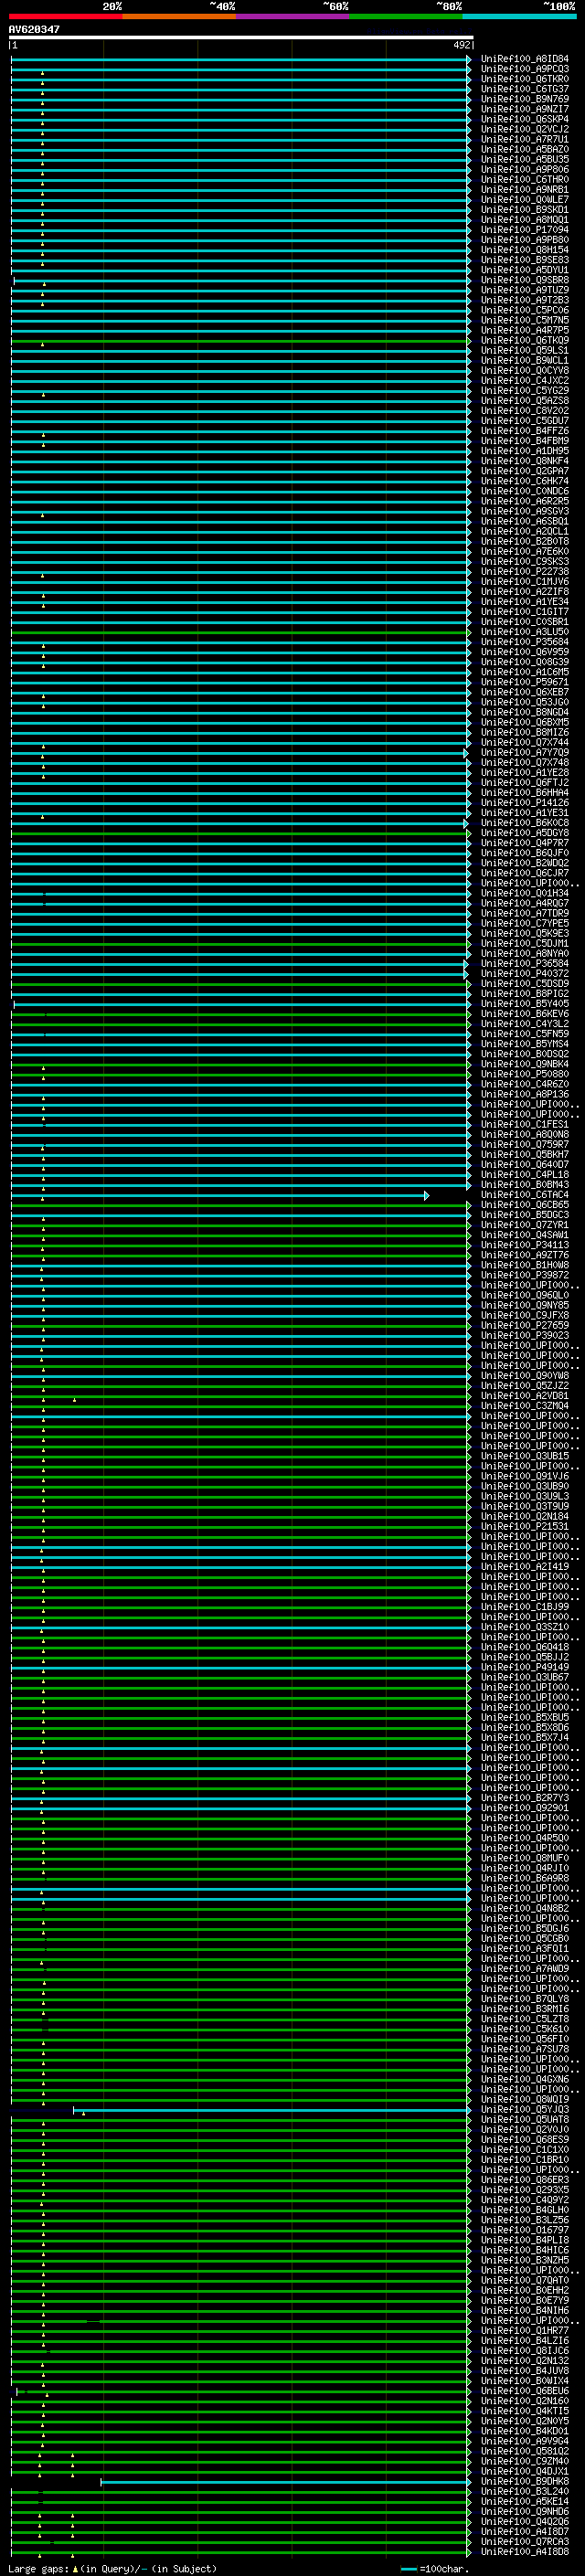Screen dimensions: 585x2576
Task: Click the white query sequence bar
Action: 240,38
